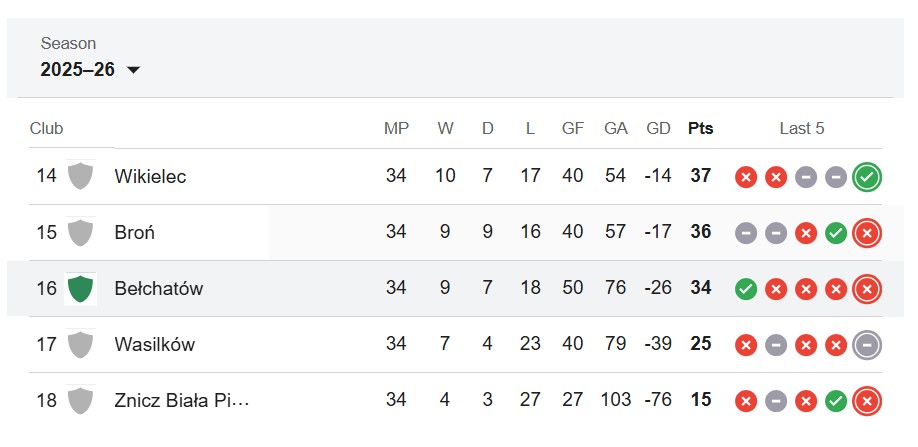Click the Pts column header
This screenshot has height=447, width=918.
[701, 129]
